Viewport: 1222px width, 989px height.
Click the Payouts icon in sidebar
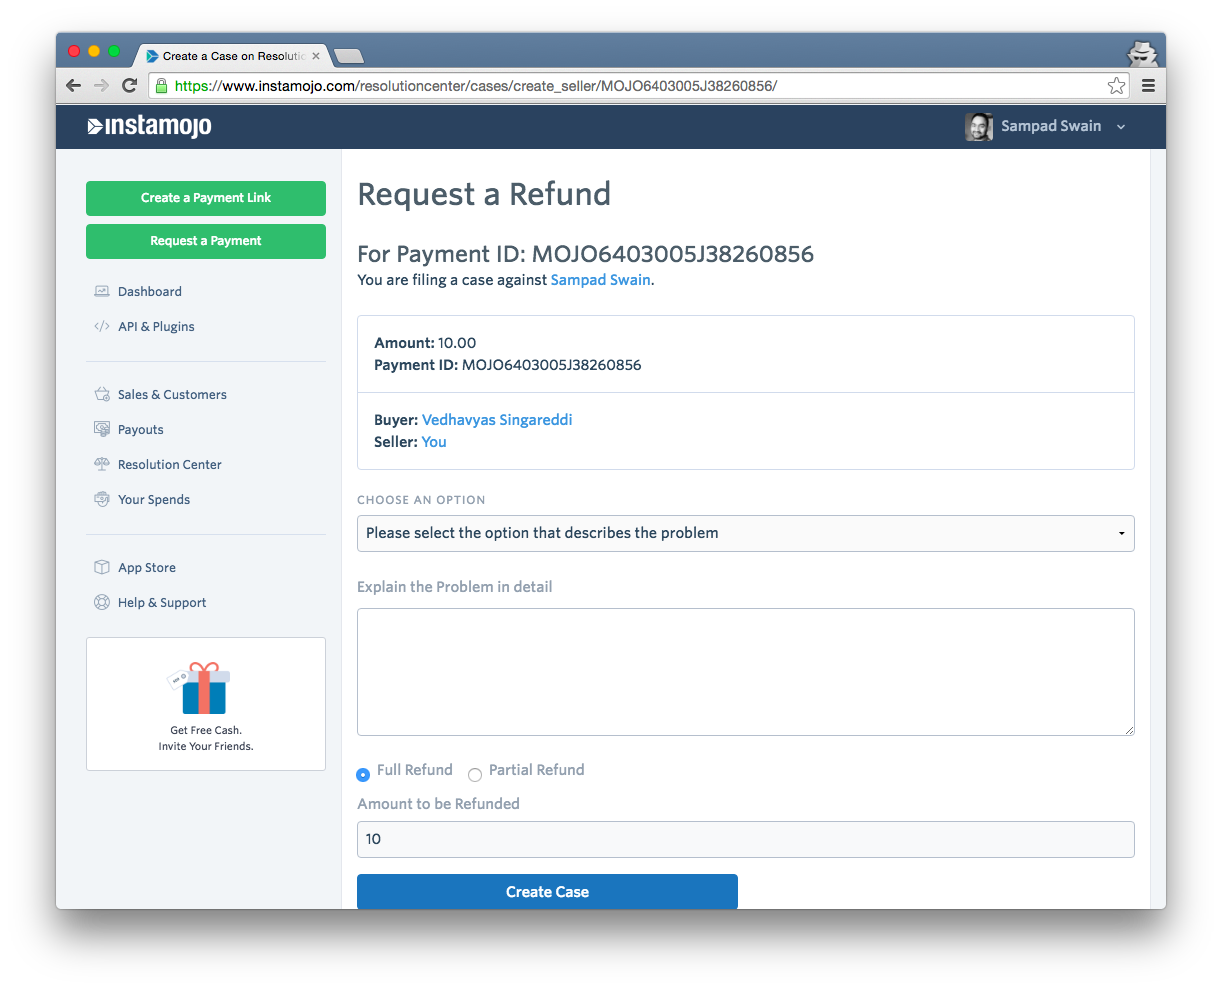pos(102,429)
